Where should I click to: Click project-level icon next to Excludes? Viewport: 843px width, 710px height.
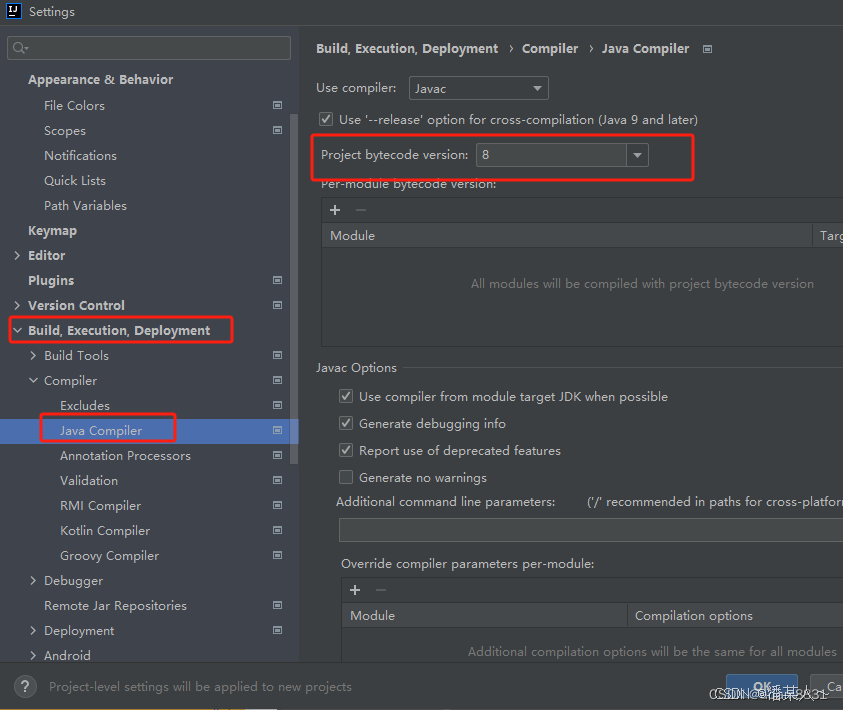[x=277, y=405]
